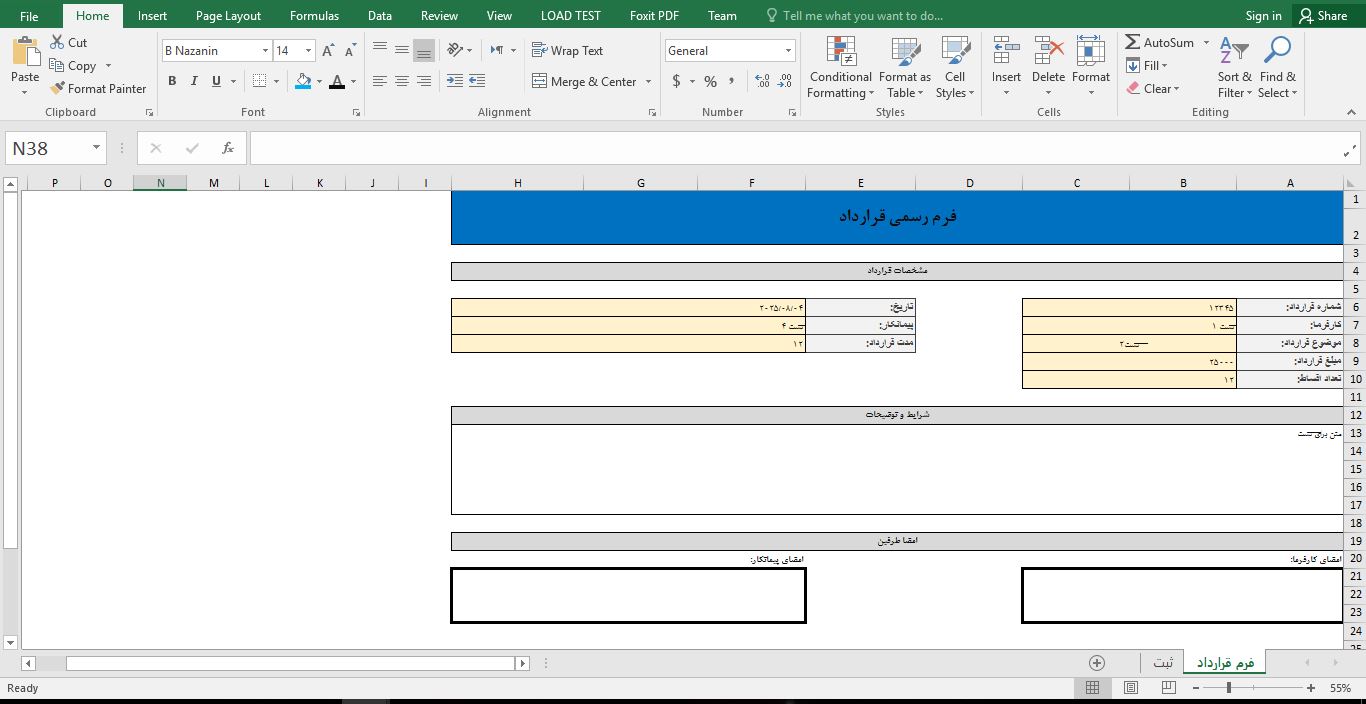Decrease the cell indent
This screenshot has width=1366, height=704.
coord(454,81)
